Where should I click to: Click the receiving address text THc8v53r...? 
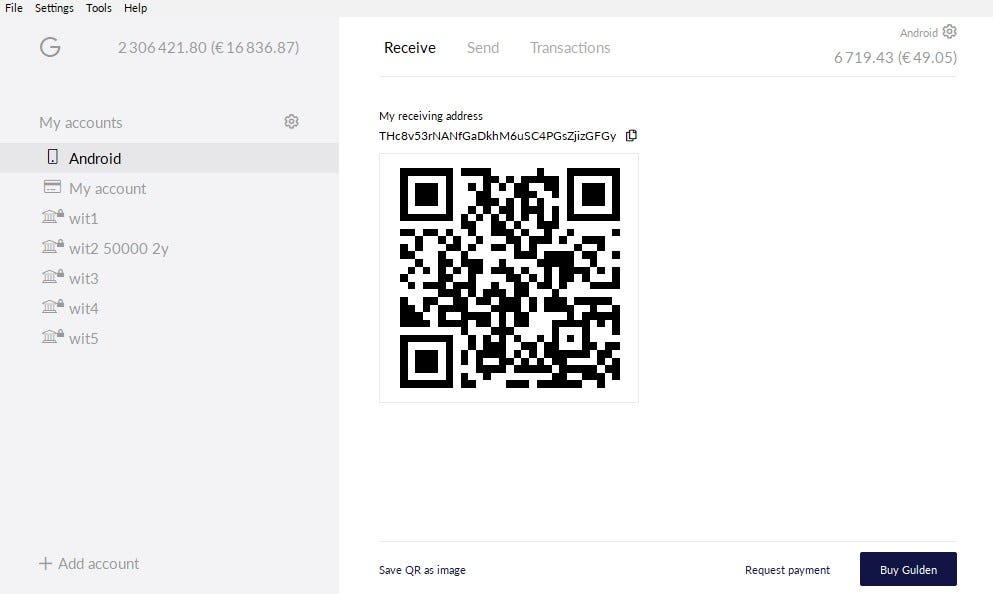(497, 136)
